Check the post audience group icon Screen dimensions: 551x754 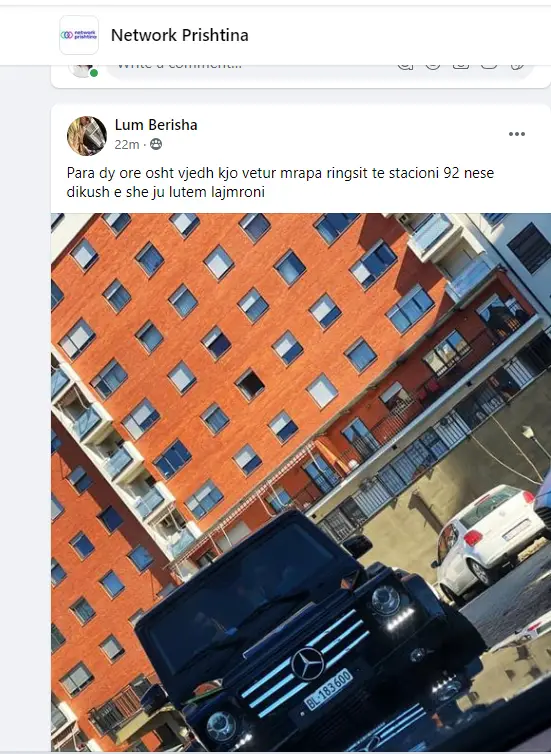point(156,144)
